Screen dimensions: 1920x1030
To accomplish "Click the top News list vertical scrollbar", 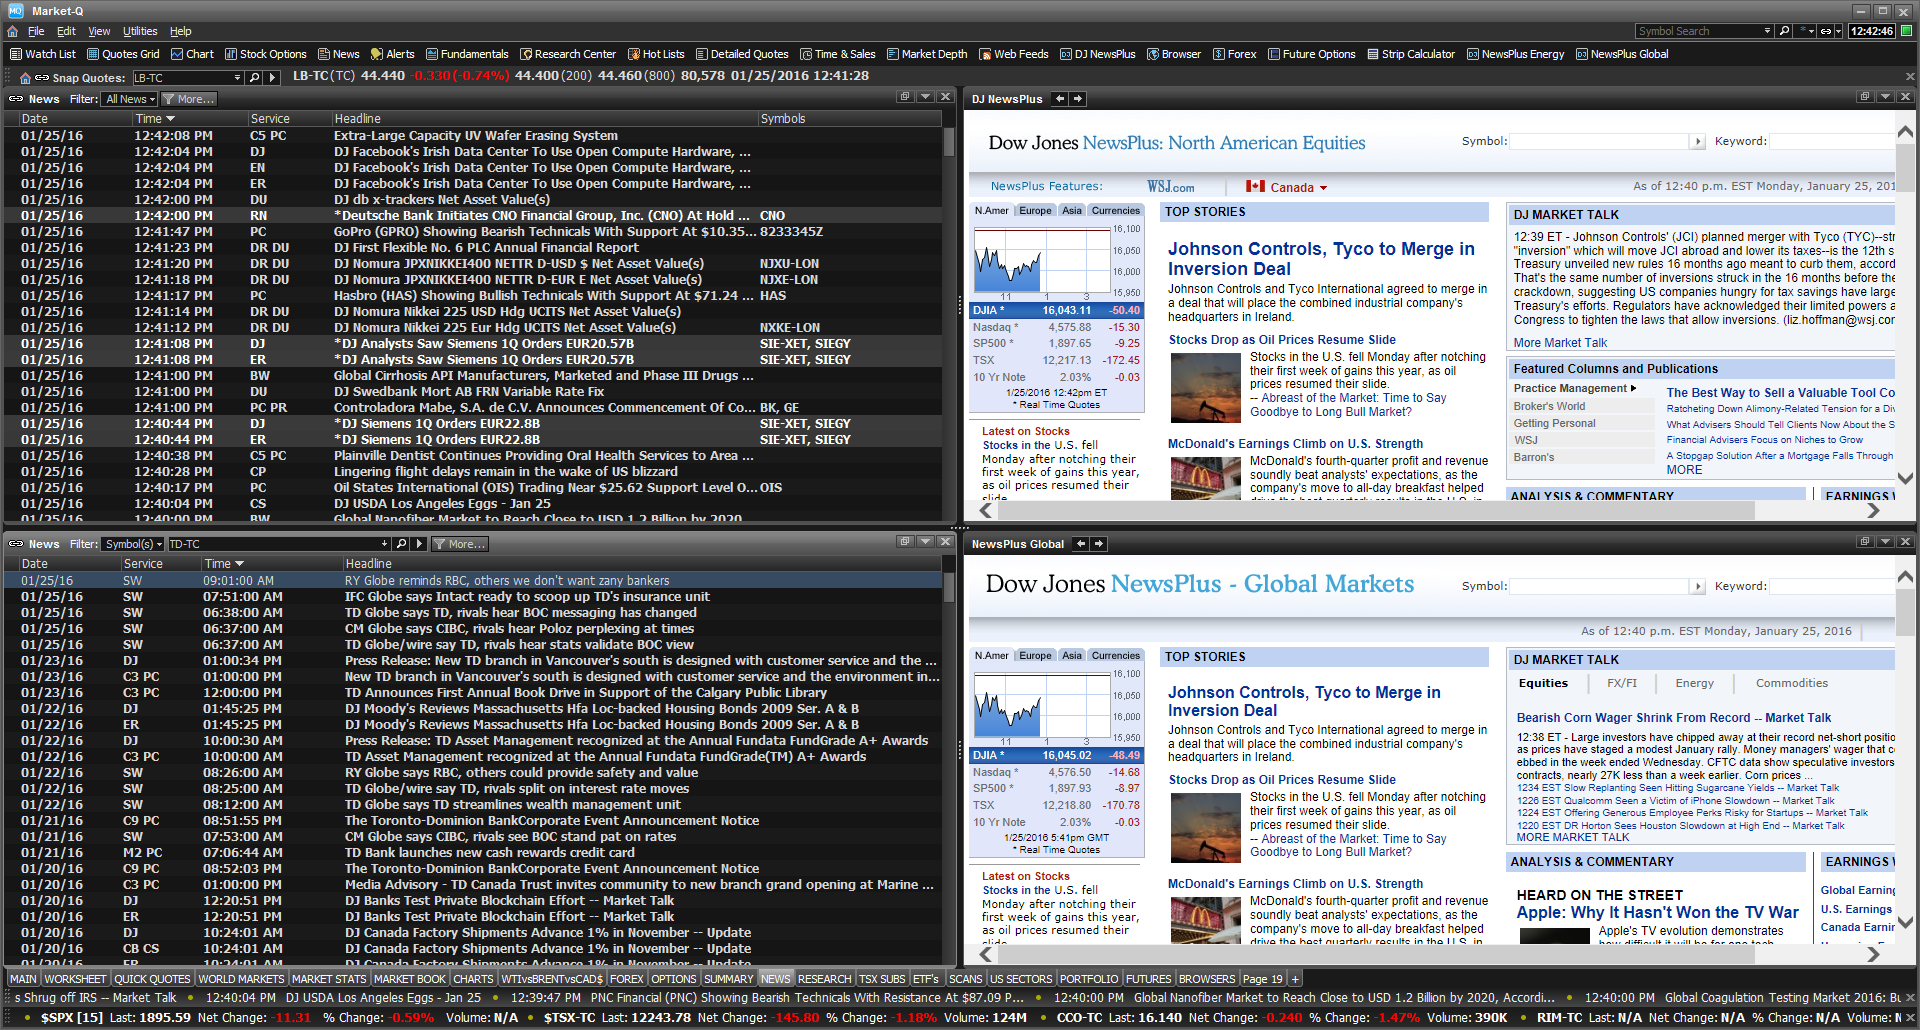I will tap(948, 142).
